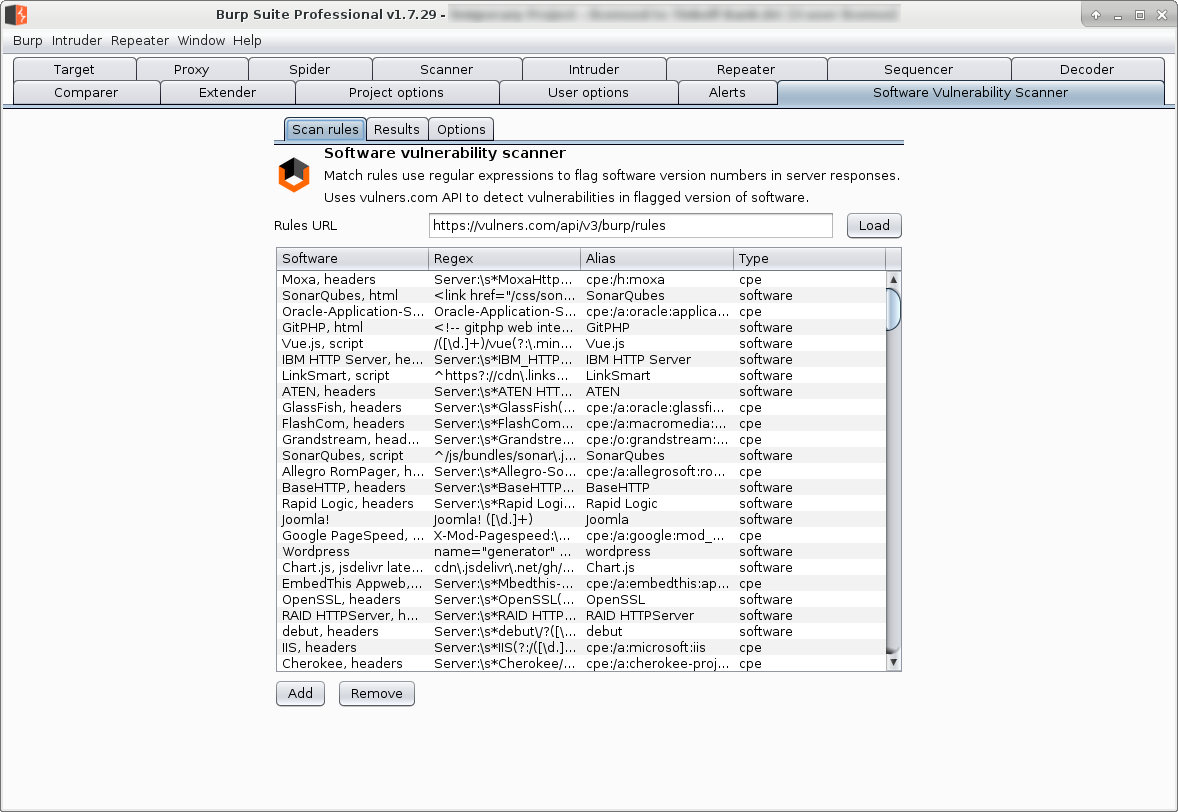Select the debut, headers rule row
Image resolution: width=1178 pixels, height=812 pixels.
pos(581,632)
